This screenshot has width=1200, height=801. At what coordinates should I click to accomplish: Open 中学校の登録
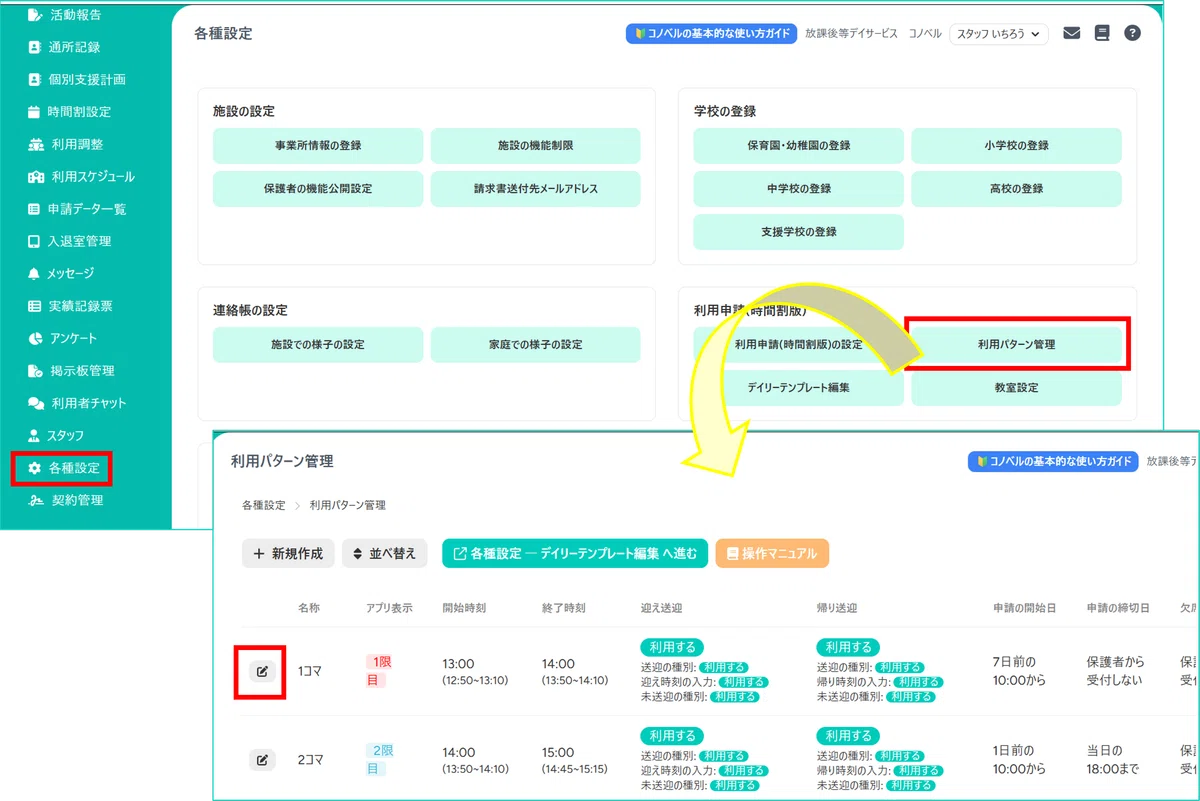pyautogui.click(x=799, y=189)
